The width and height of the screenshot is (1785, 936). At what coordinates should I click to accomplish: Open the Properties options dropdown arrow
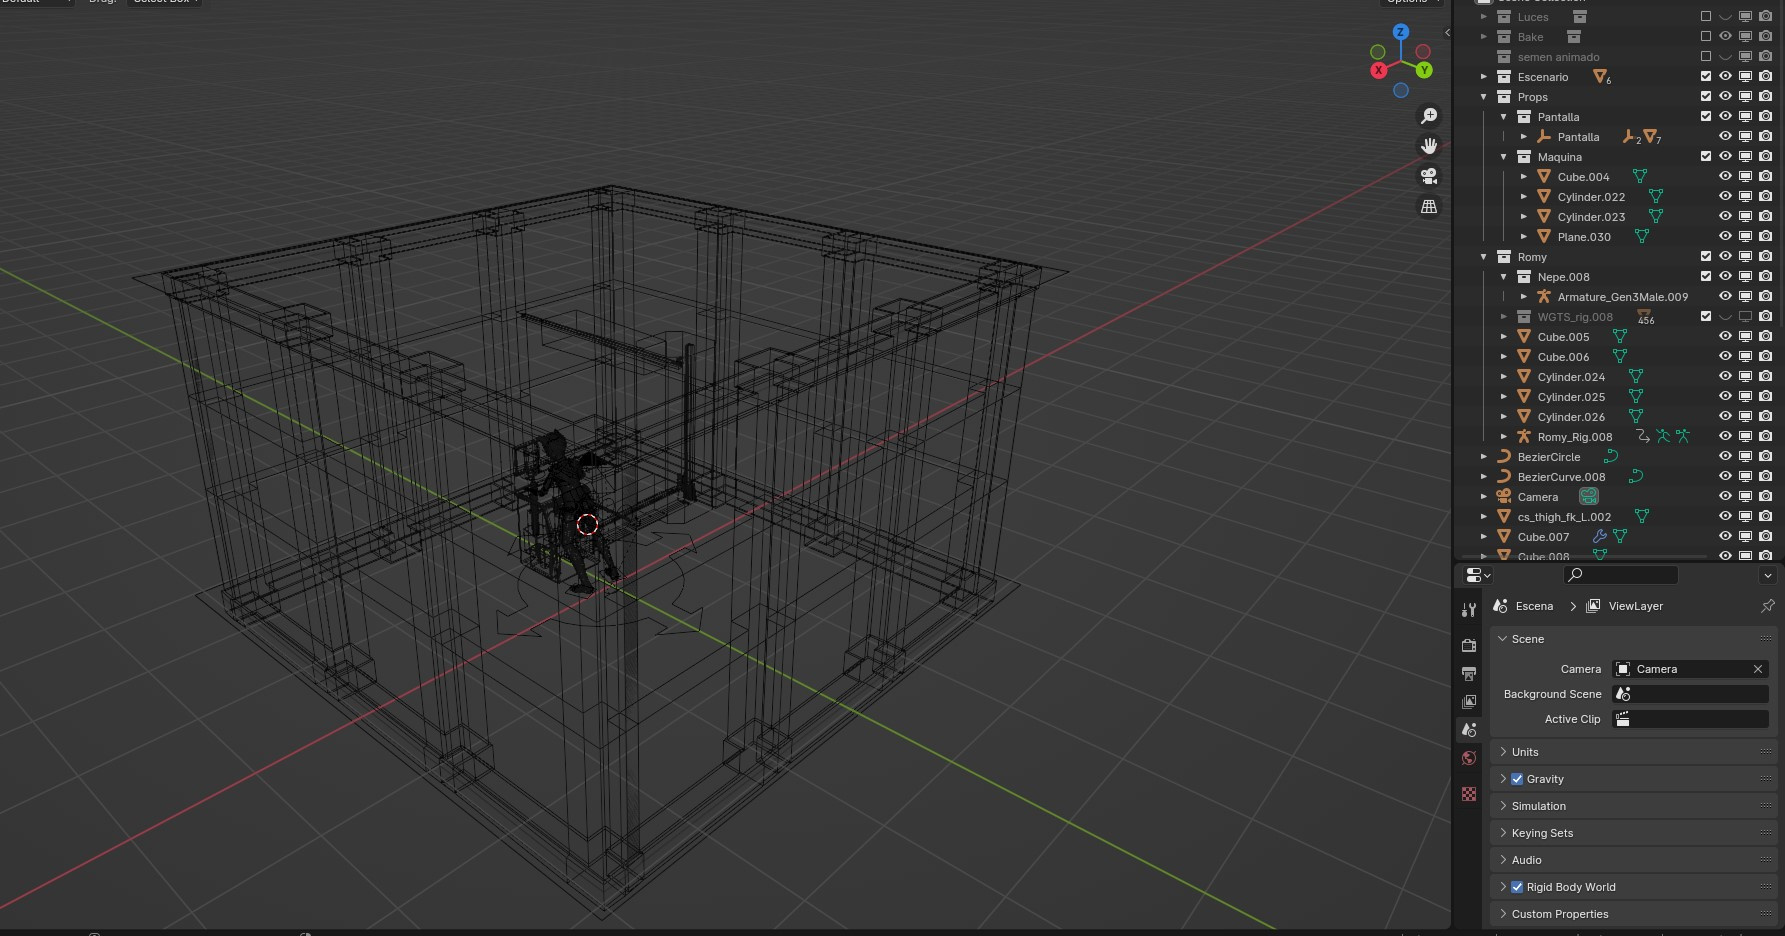tap(1767, 575)
